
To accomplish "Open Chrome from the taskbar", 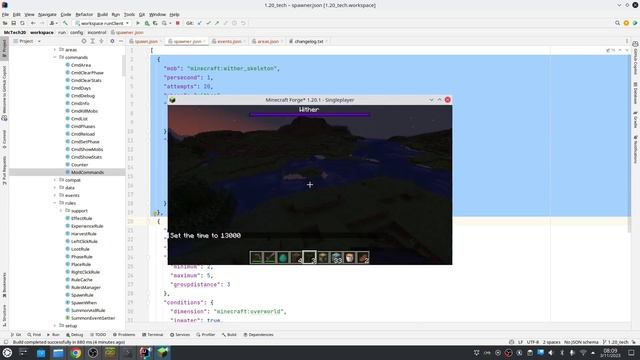I will [x=76, y=353].
